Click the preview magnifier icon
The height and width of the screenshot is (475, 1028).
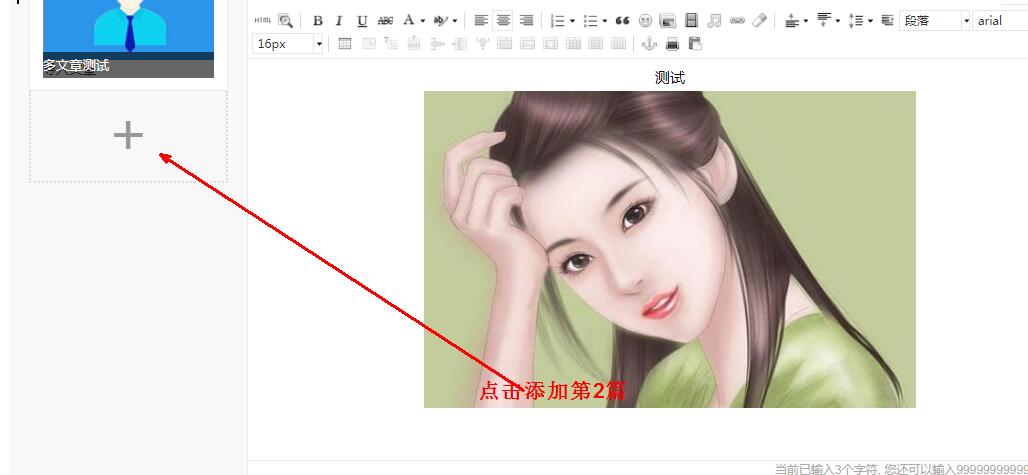[285, 20]
